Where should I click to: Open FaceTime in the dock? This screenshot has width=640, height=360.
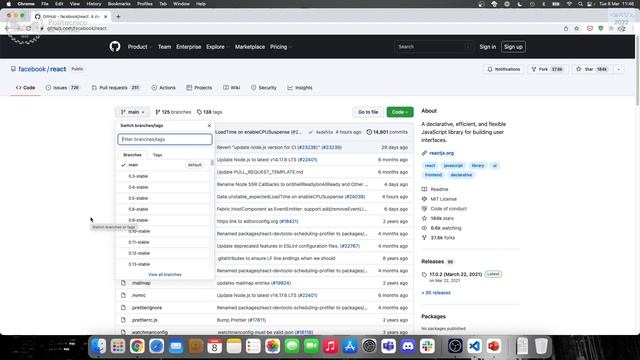pos(311,346)
